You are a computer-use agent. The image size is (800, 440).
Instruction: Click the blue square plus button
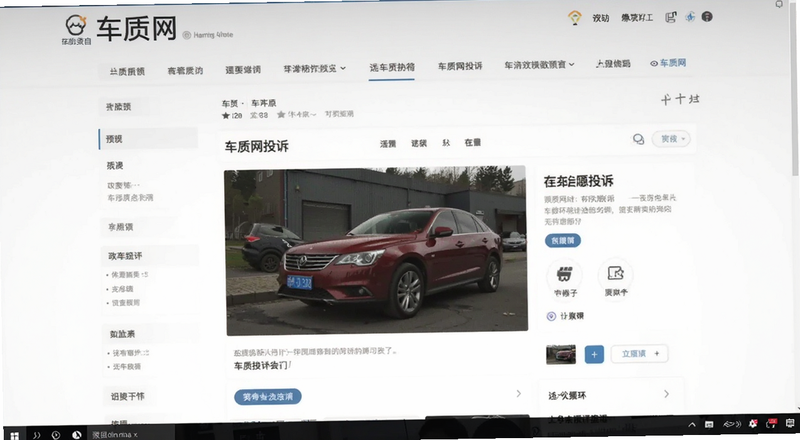(x=594, y=354)
